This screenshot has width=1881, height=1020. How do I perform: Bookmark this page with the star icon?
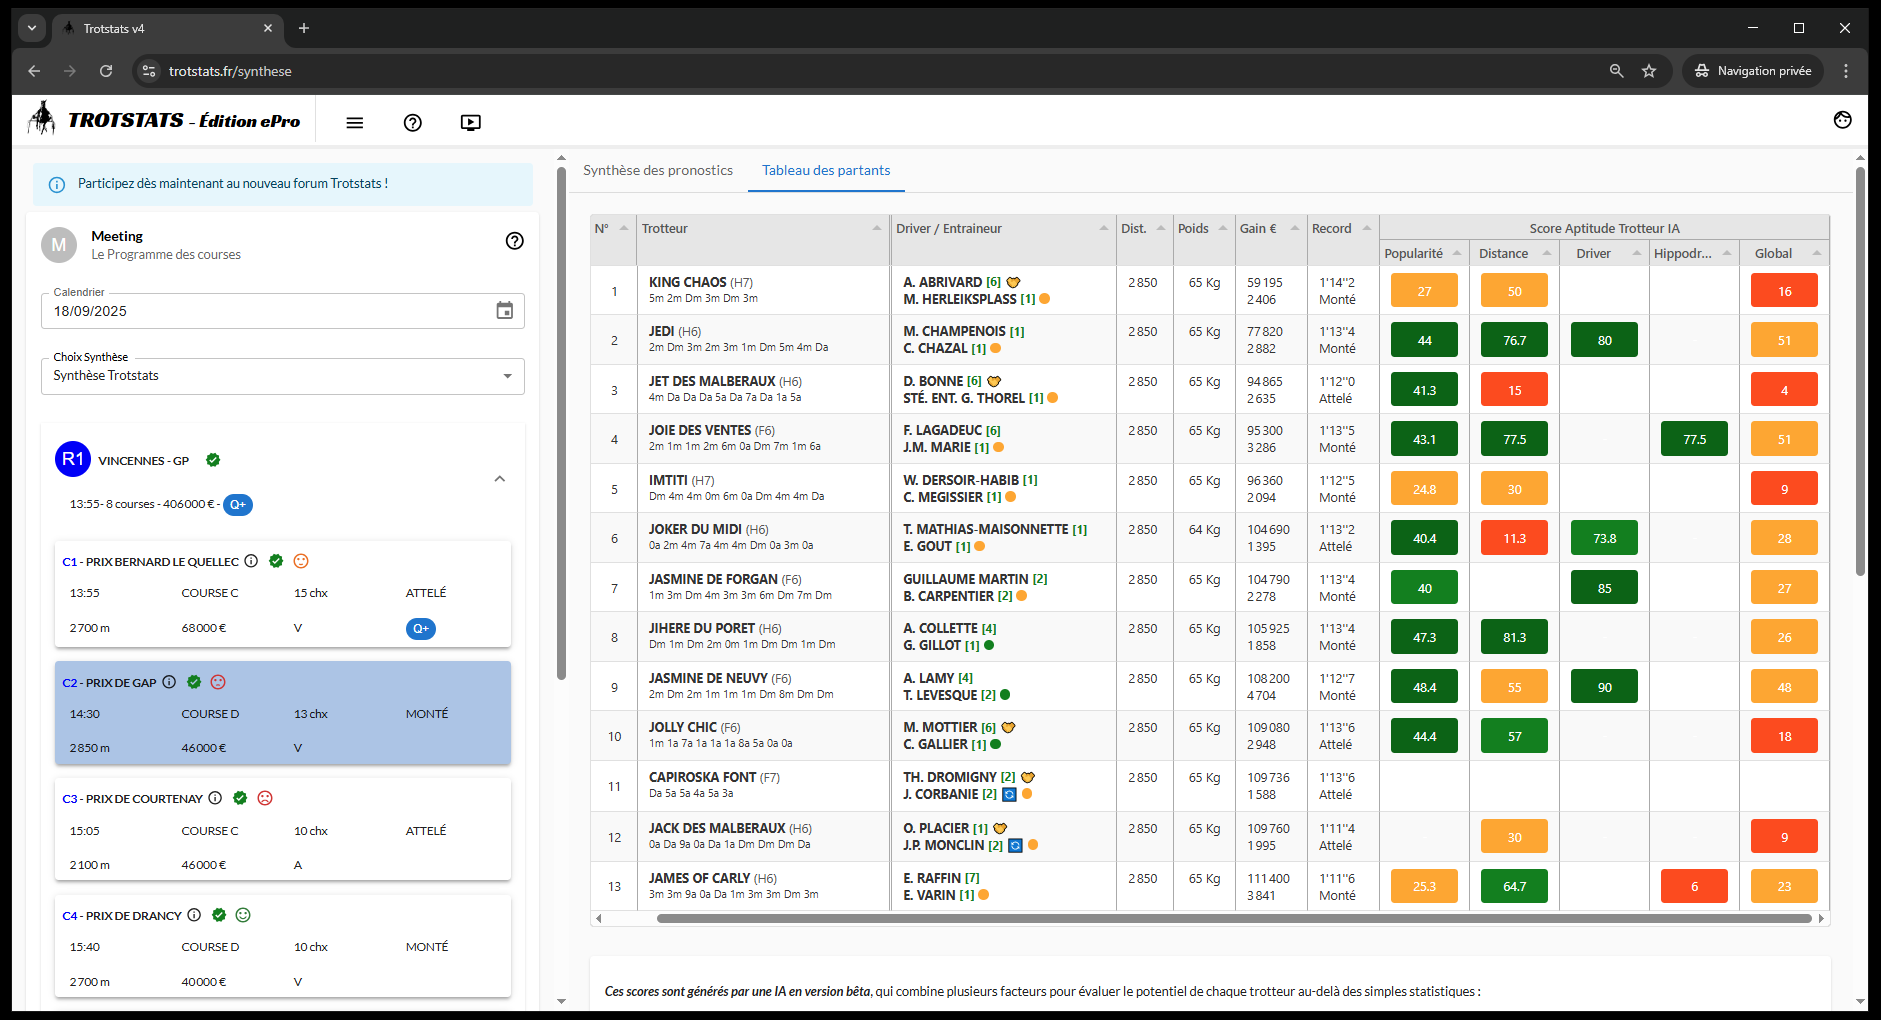tap(1649, 71)
